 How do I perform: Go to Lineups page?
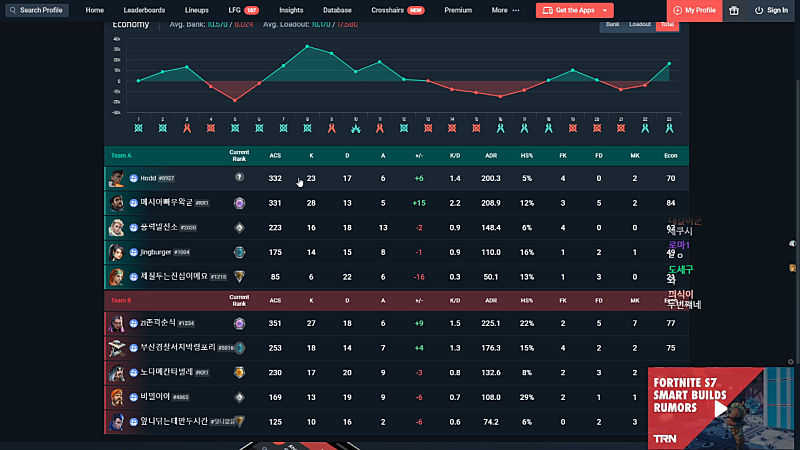[196, 10]
